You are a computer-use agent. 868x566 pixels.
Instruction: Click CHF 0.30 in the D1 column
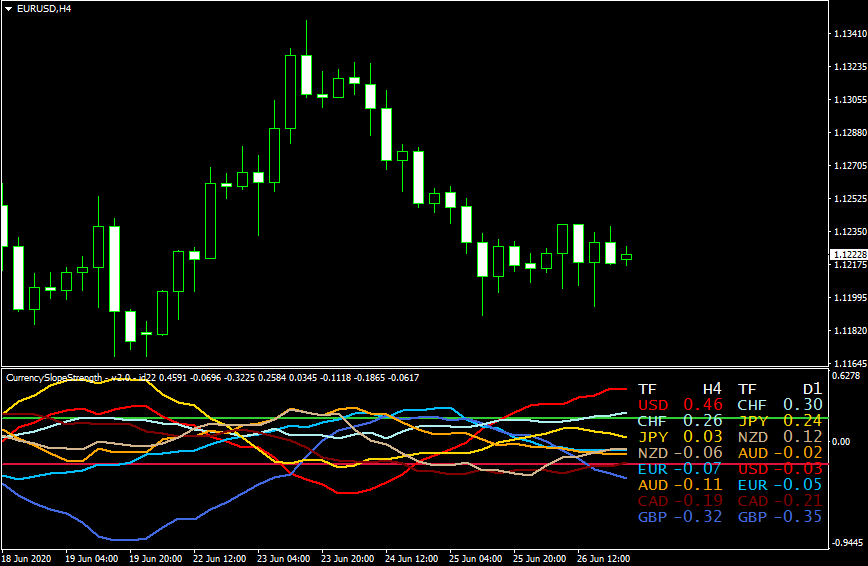(x=779, y=404)
